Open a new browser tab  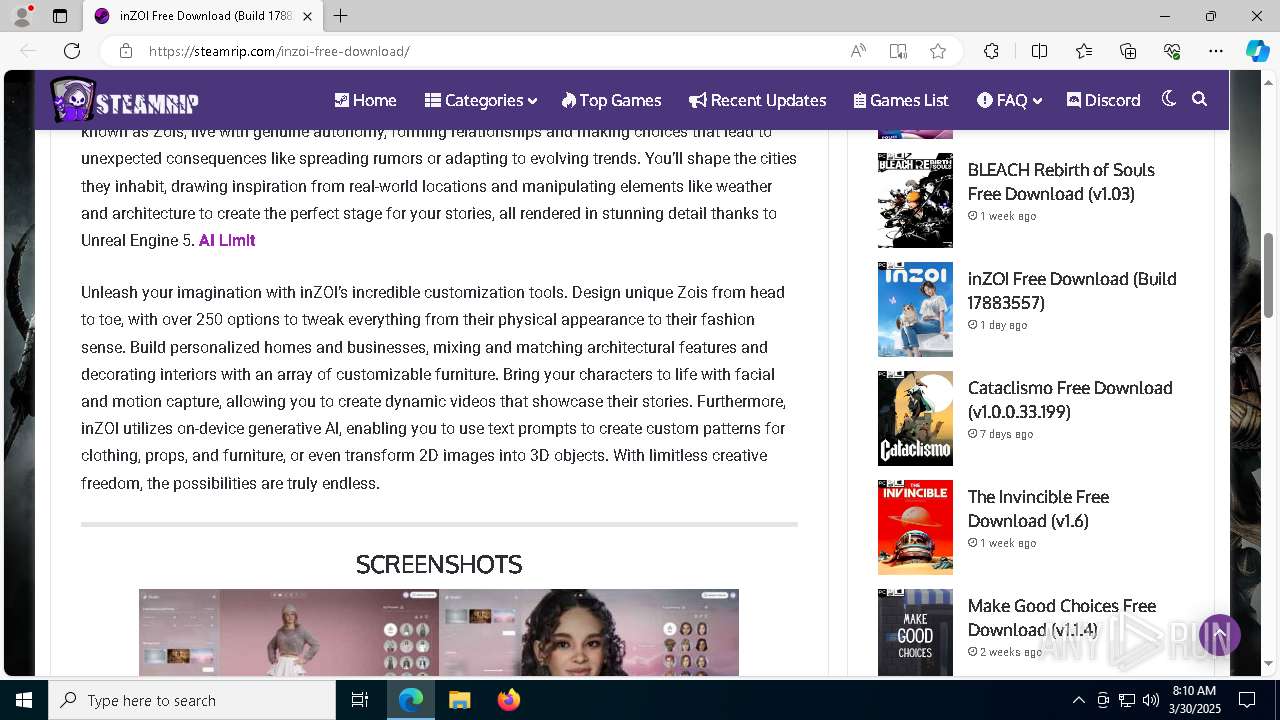[341, 16]
